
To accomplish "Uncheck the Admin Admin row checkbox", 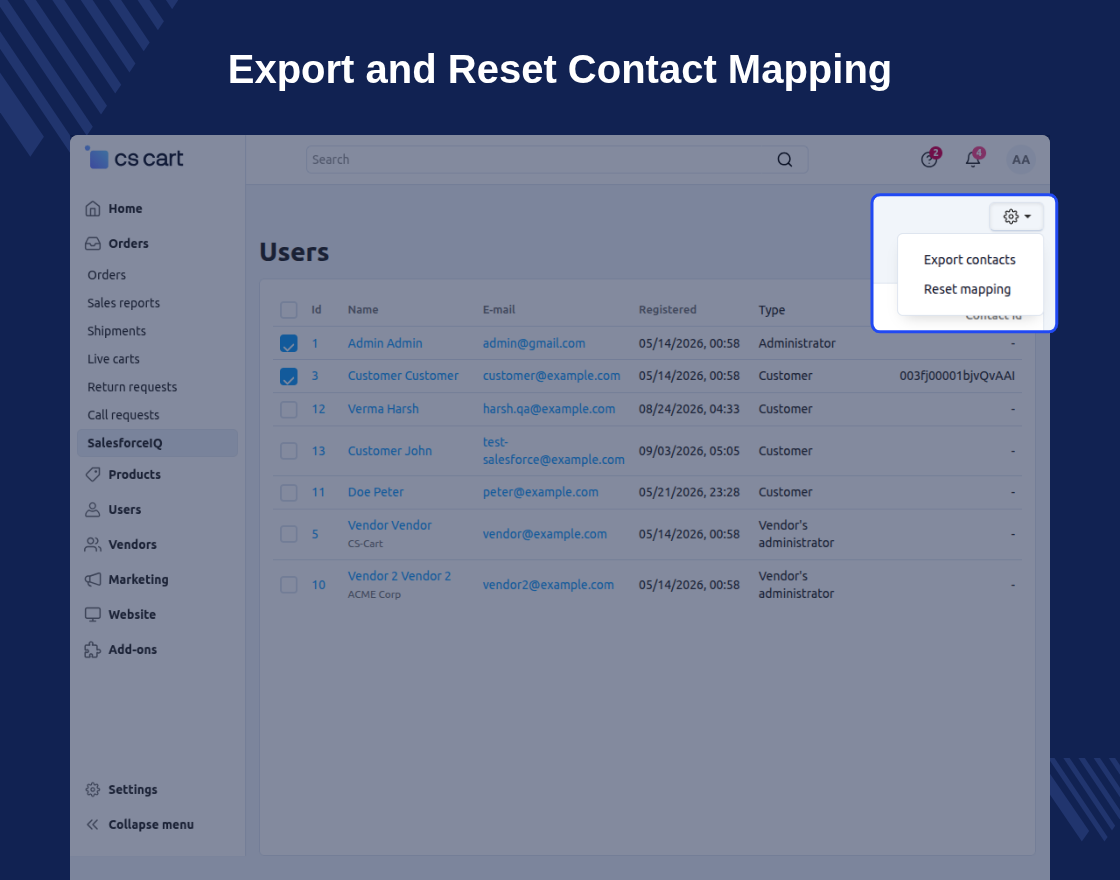I will pyautogui.click(x=289, y=344).
